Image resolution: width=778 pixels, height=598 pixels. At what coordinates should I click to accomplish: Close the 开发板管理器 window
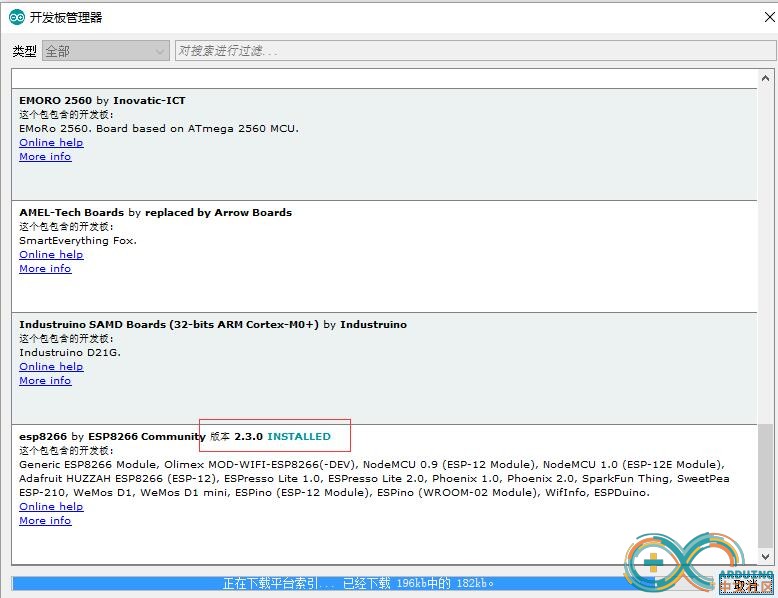click(x=770, y=17)
